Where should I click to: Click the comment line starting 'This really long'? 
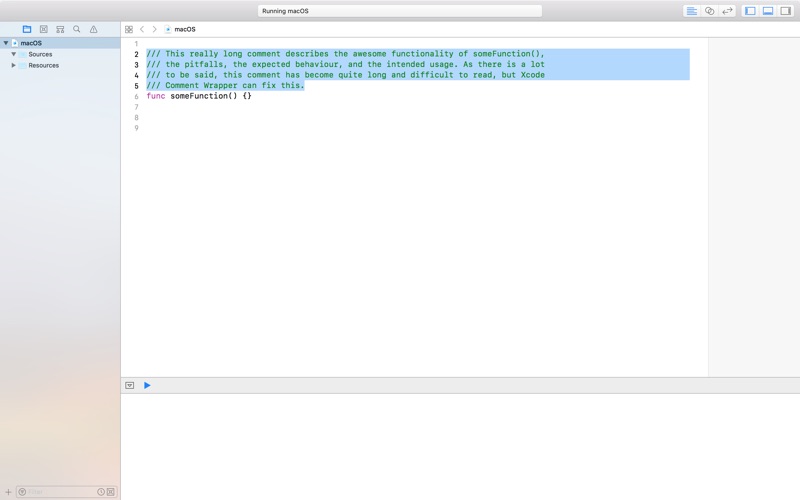click(x=345, y=54)
